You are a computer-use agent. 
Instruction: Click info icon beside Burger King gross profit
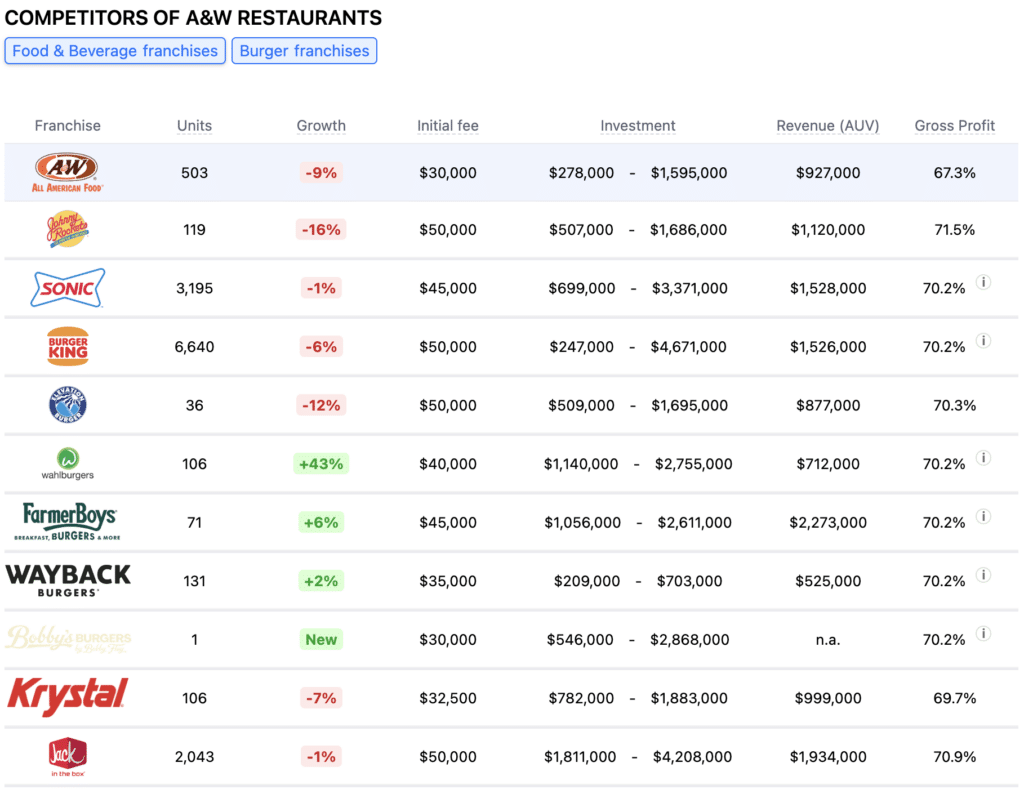983,340
